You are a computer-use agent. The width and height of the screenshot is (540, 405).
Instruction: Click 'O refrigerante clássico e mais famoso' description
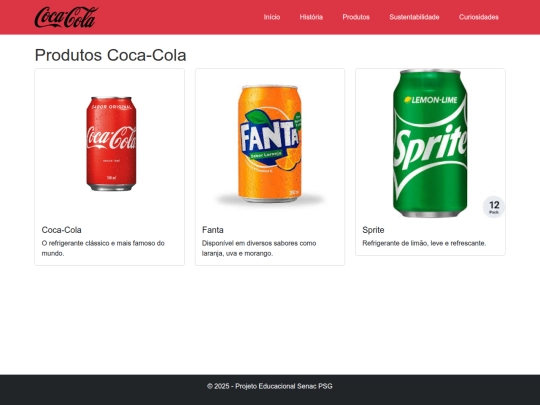click(x=103, y=248)
